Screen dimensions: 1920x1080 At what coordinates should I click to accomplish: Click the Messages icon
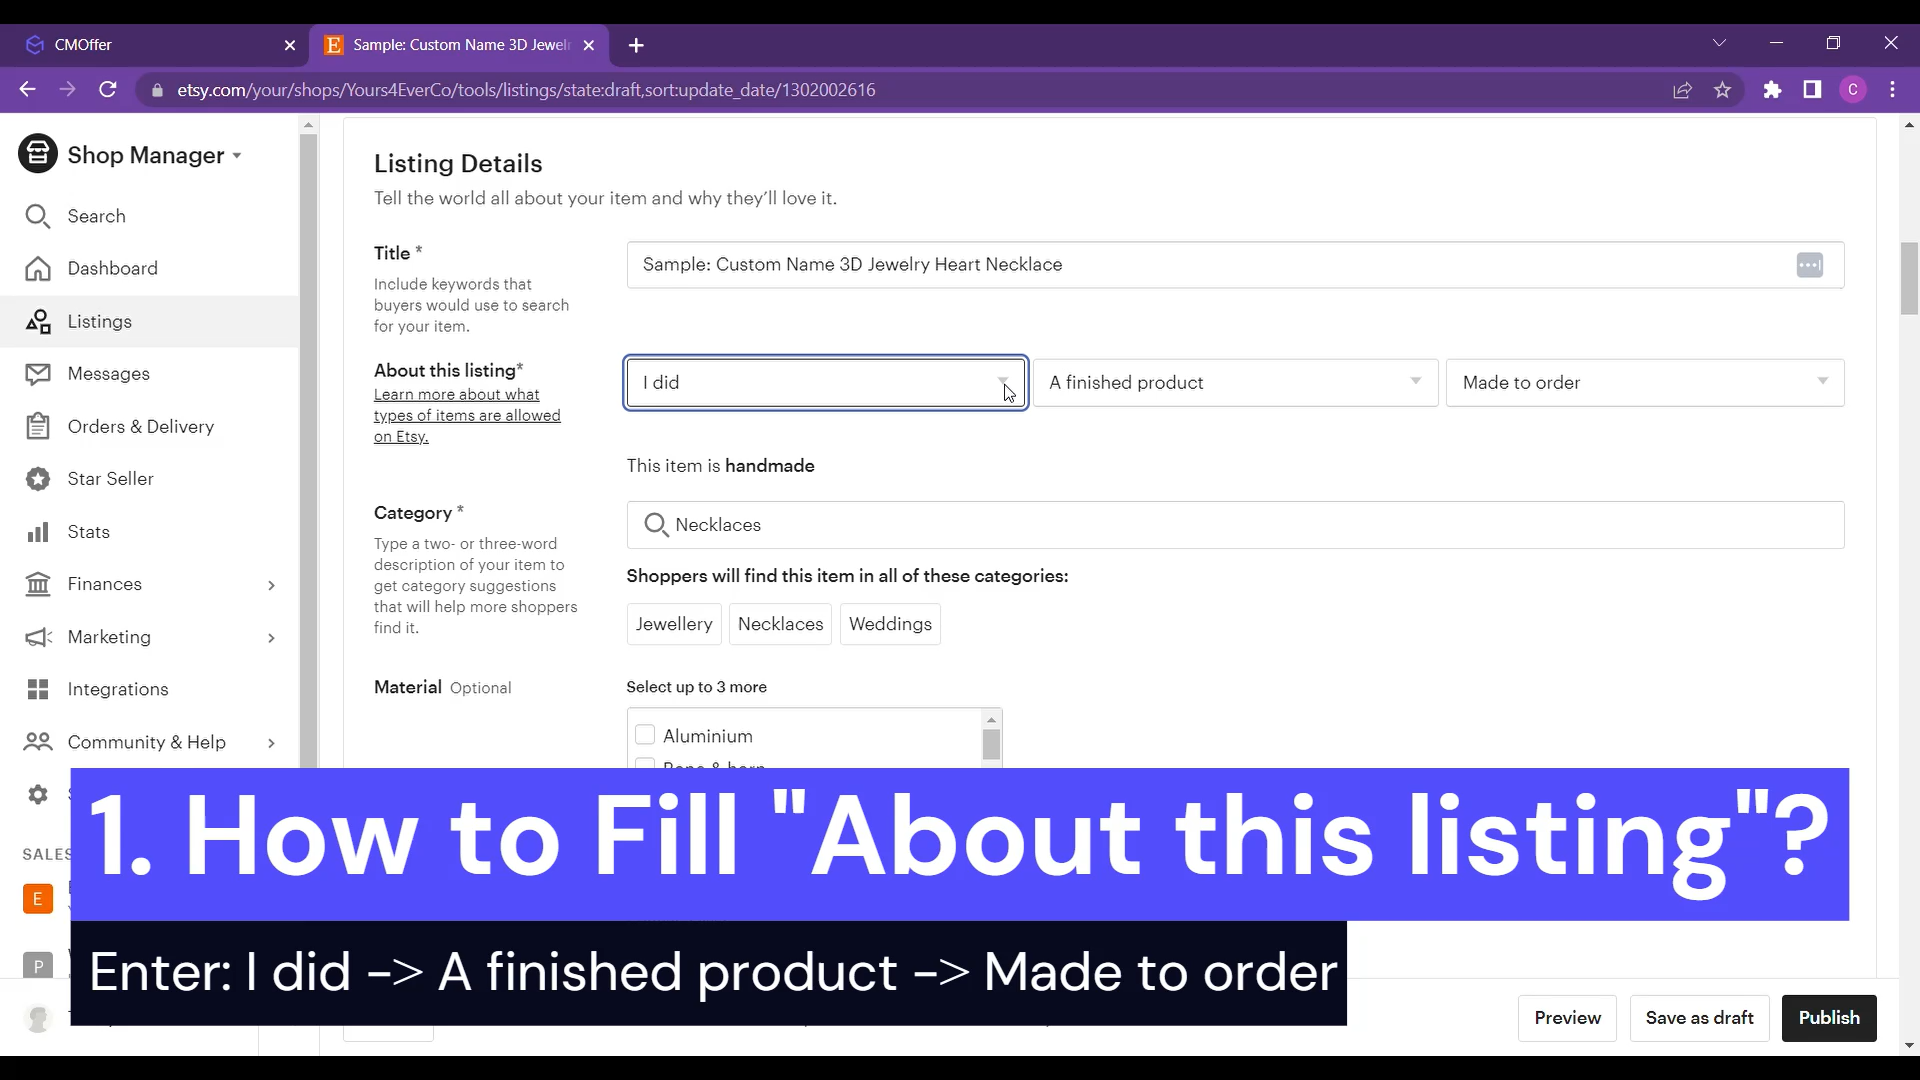click(36, 373)
